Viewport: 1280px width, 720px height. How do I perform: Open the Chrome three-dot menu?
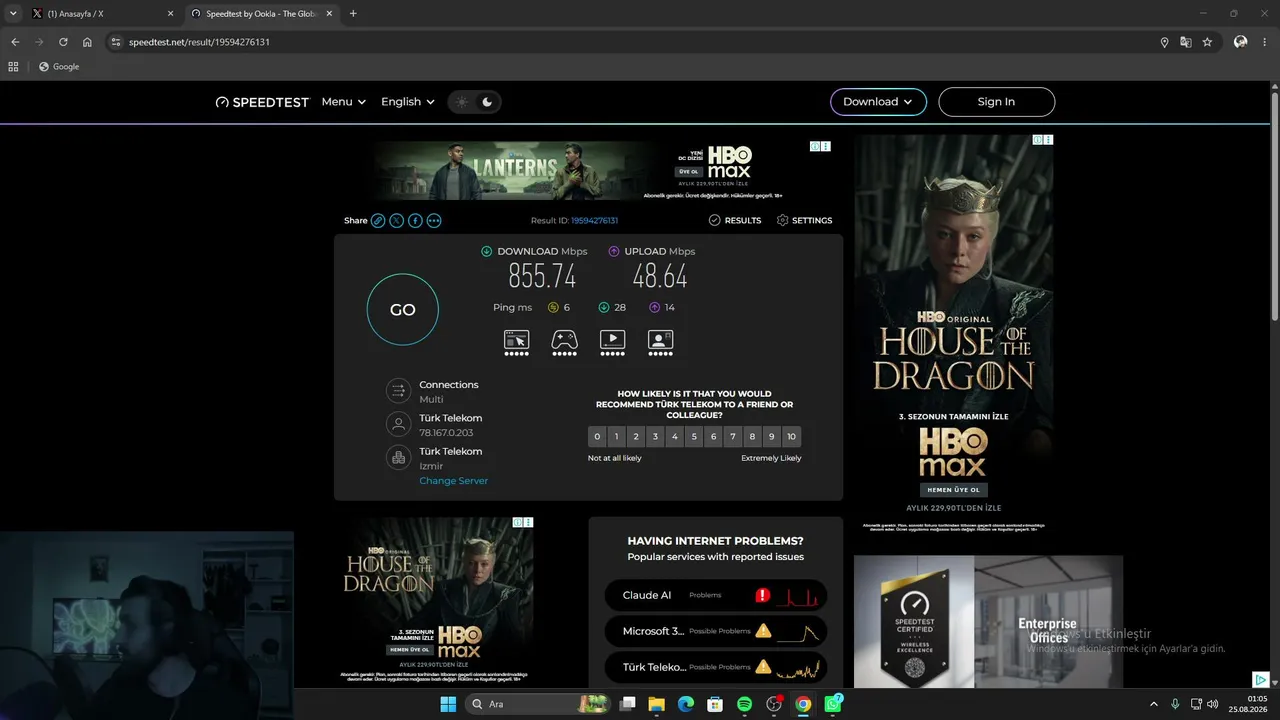(1264, 42)
